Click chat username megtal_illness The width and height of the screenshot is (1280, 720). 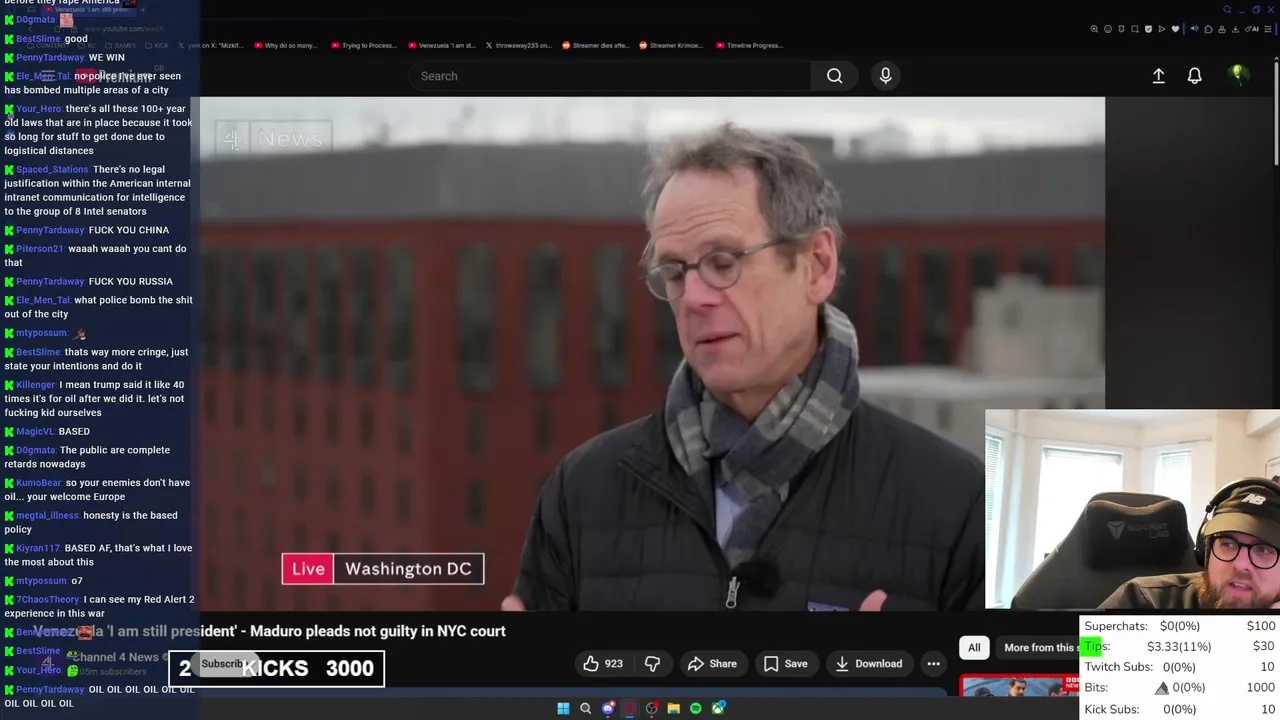coord(47,515)
